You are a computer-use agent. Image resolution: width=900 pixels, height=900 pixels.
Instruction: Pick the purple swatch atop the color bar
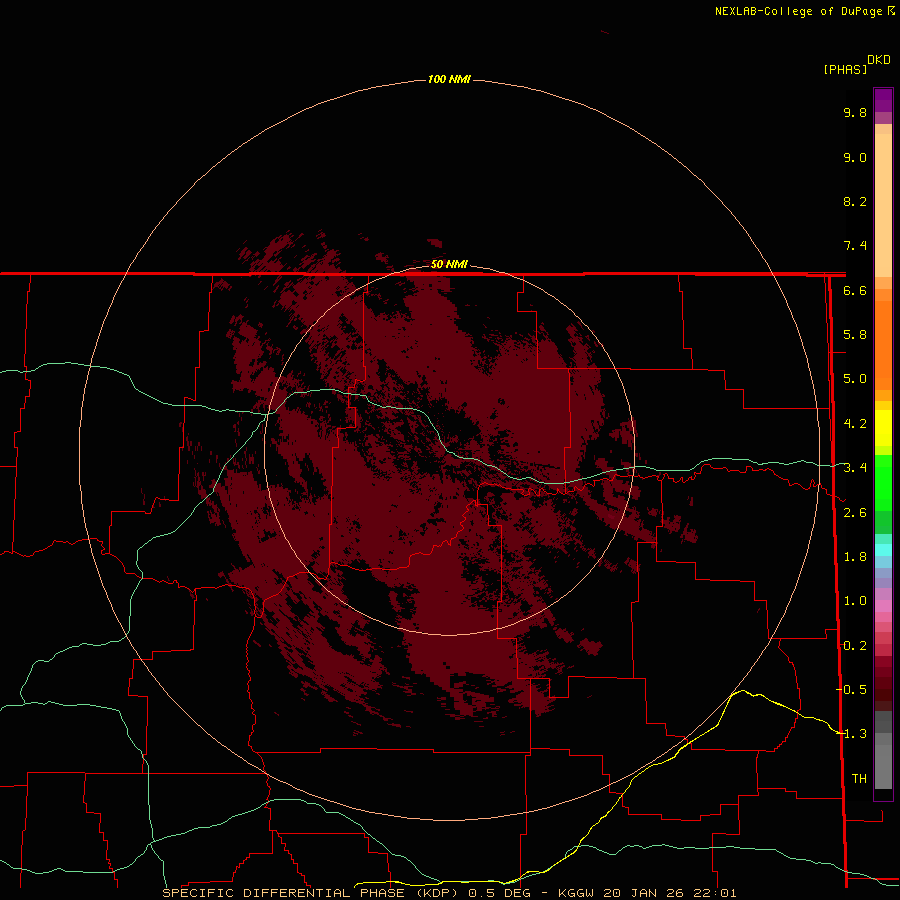click(883, 100)
